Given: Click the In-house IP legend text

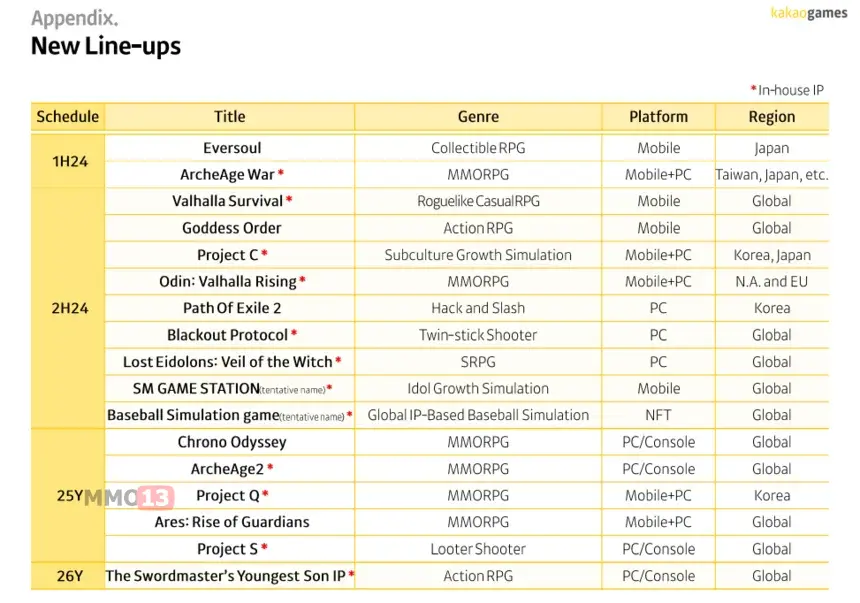Looking at the screenshot, I should [x=787, y=90].
